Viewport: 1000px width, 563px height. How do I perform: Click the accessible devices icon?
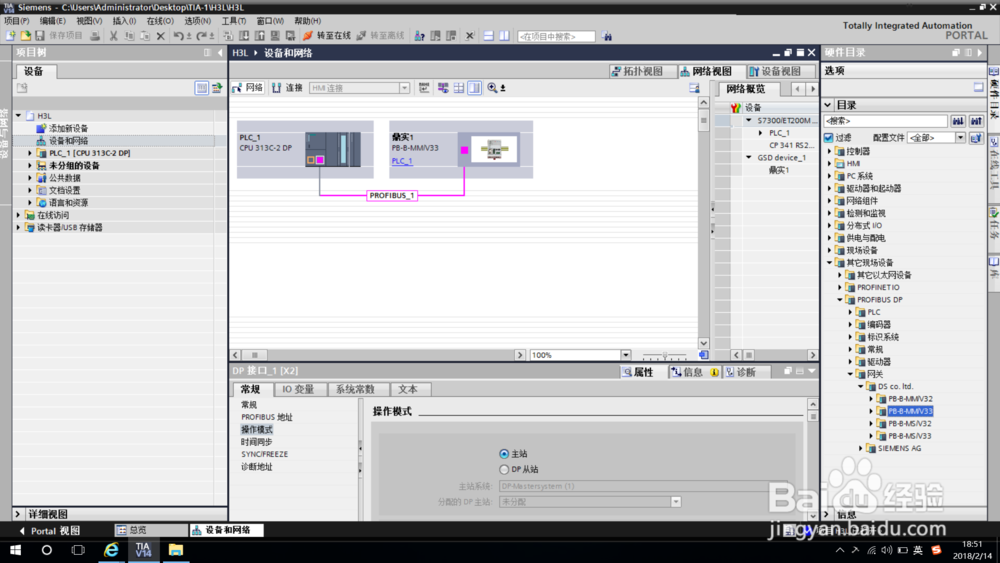click(x=420, y=36)
